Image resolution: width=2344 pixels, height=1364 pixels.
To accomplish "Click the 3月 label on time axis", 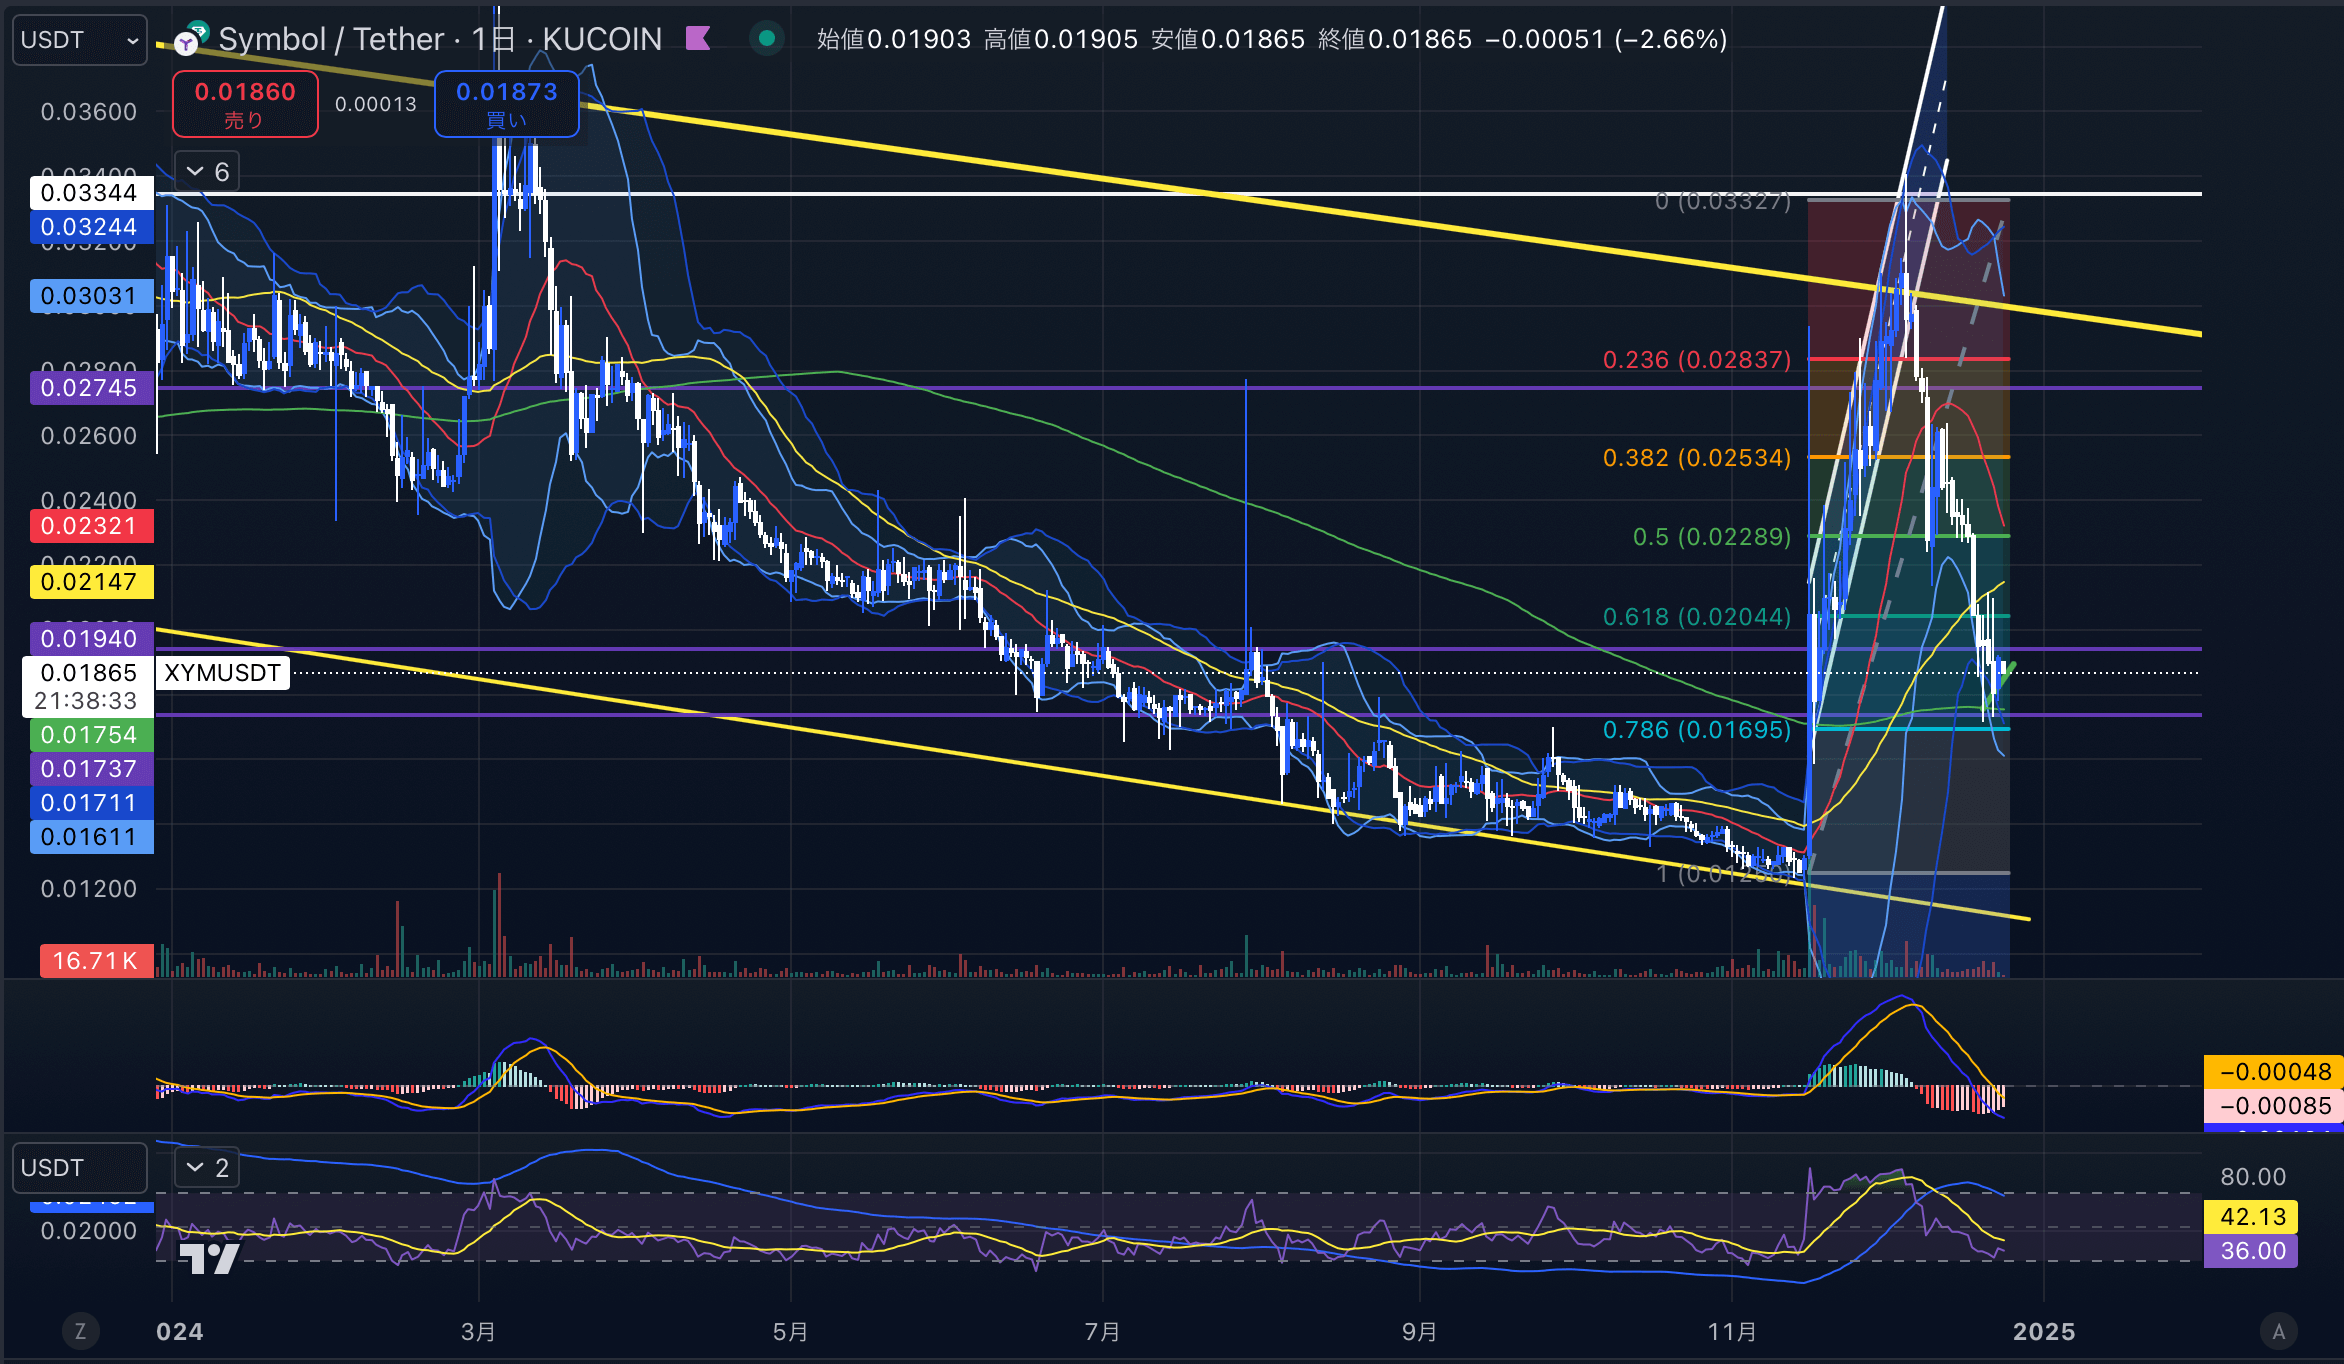I will [x=478, y=1332].
